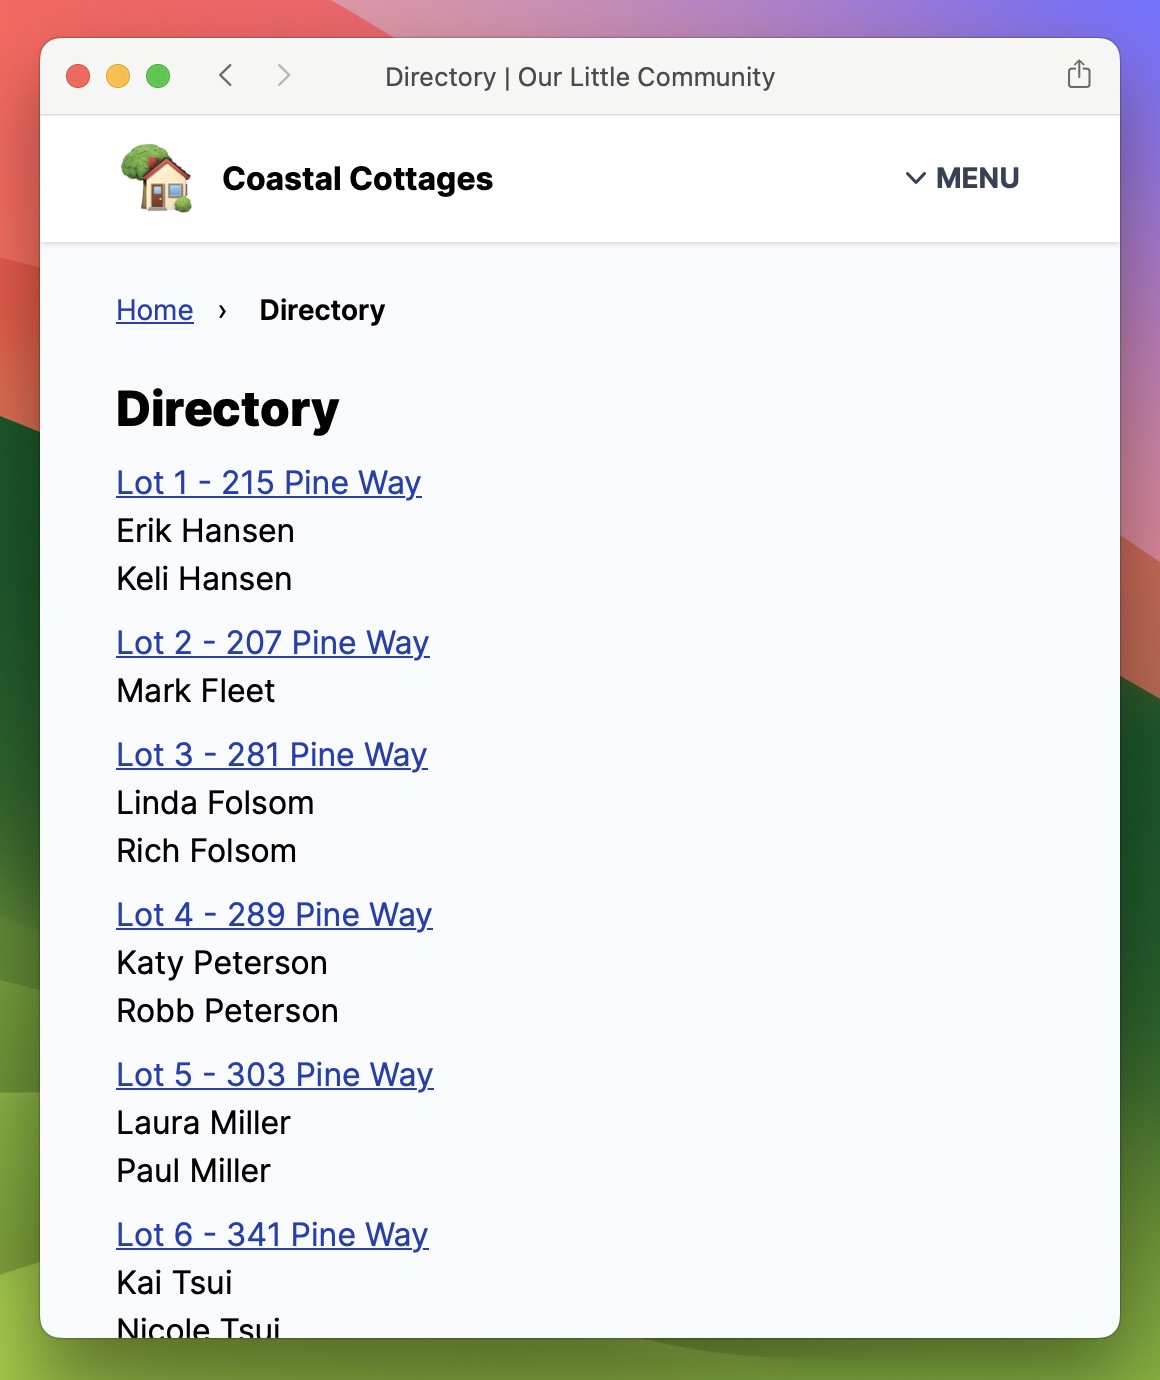Open Lot 6 - 341 Pine Way
This screenshot has height=1380, width=1160.
tap(272, 1235)
